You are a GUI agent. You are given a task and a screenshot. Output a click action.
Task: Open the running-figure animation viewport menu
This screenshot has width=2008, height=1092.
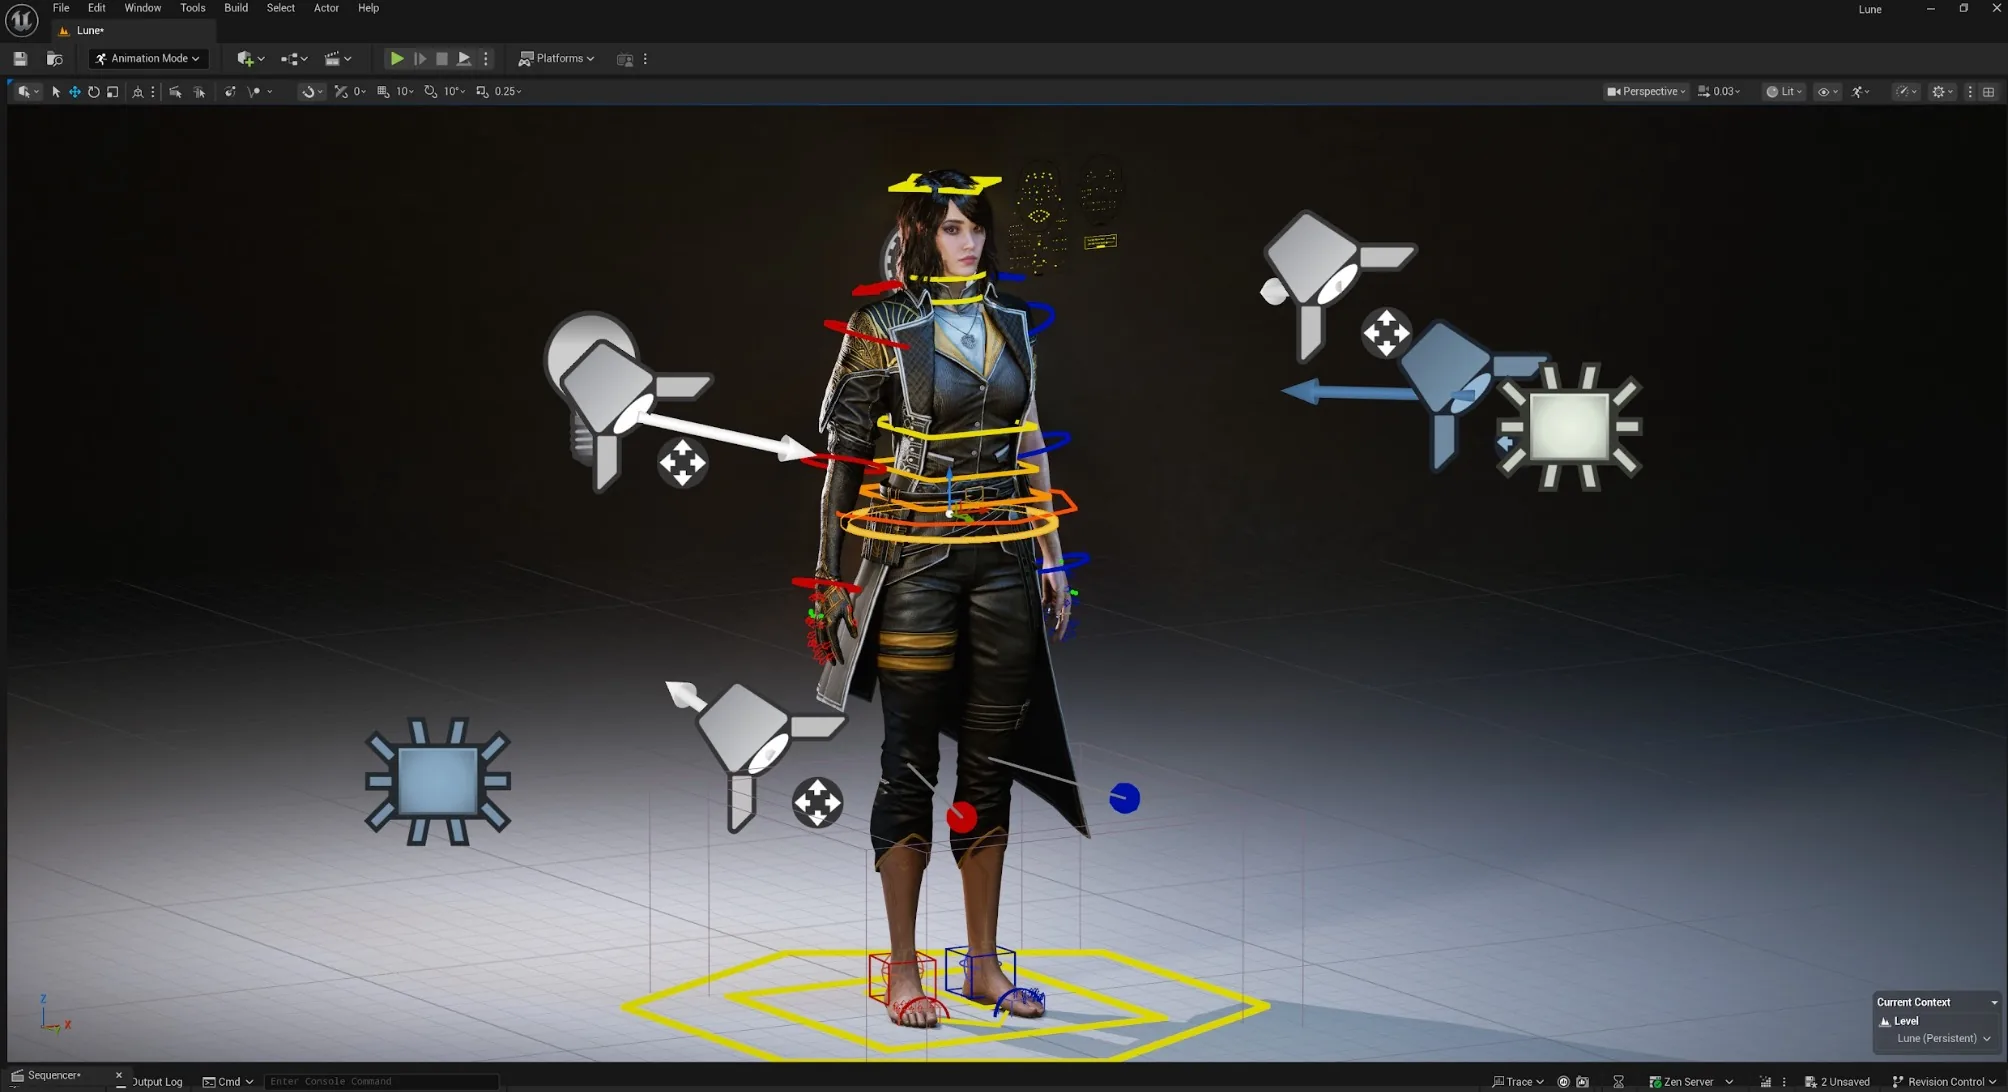coord(1861,92)
